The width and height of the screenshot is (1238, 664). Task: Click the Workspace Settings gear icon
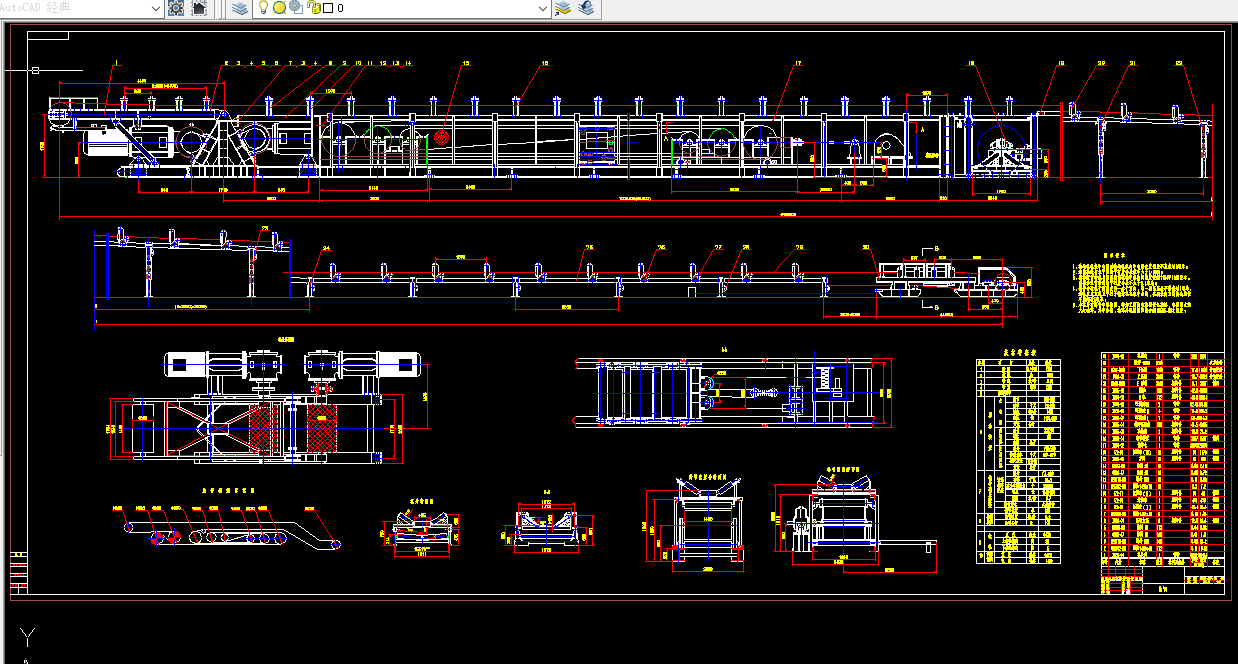click(176, 8)
